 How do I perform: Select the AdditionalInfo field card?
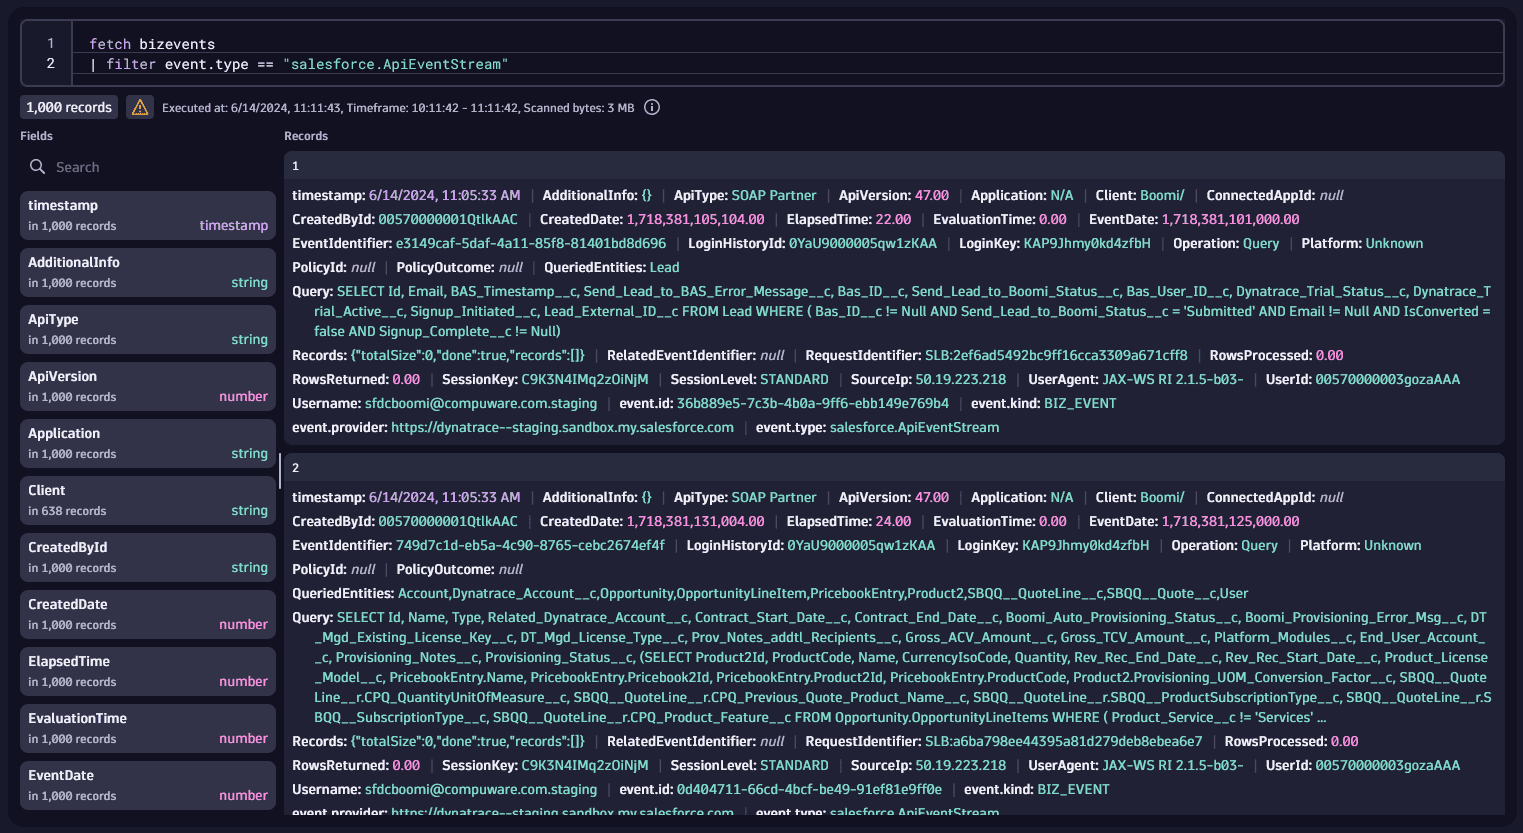pyautogui.click(x=148, y=272)
